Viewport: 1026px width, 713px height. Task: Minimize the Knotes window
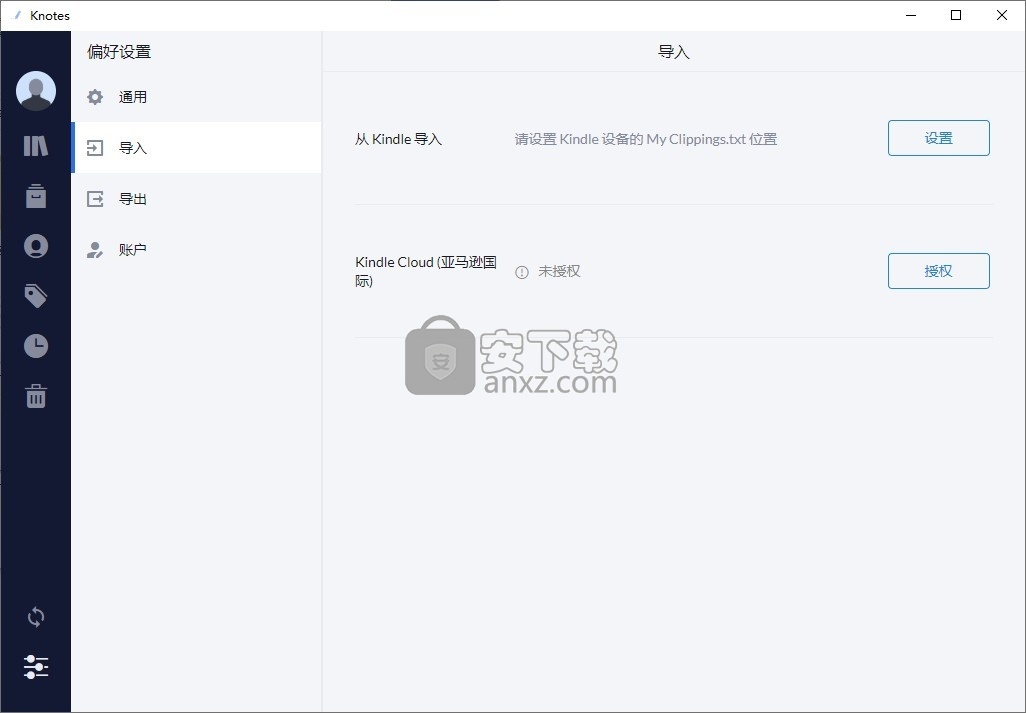click(910, 15)
